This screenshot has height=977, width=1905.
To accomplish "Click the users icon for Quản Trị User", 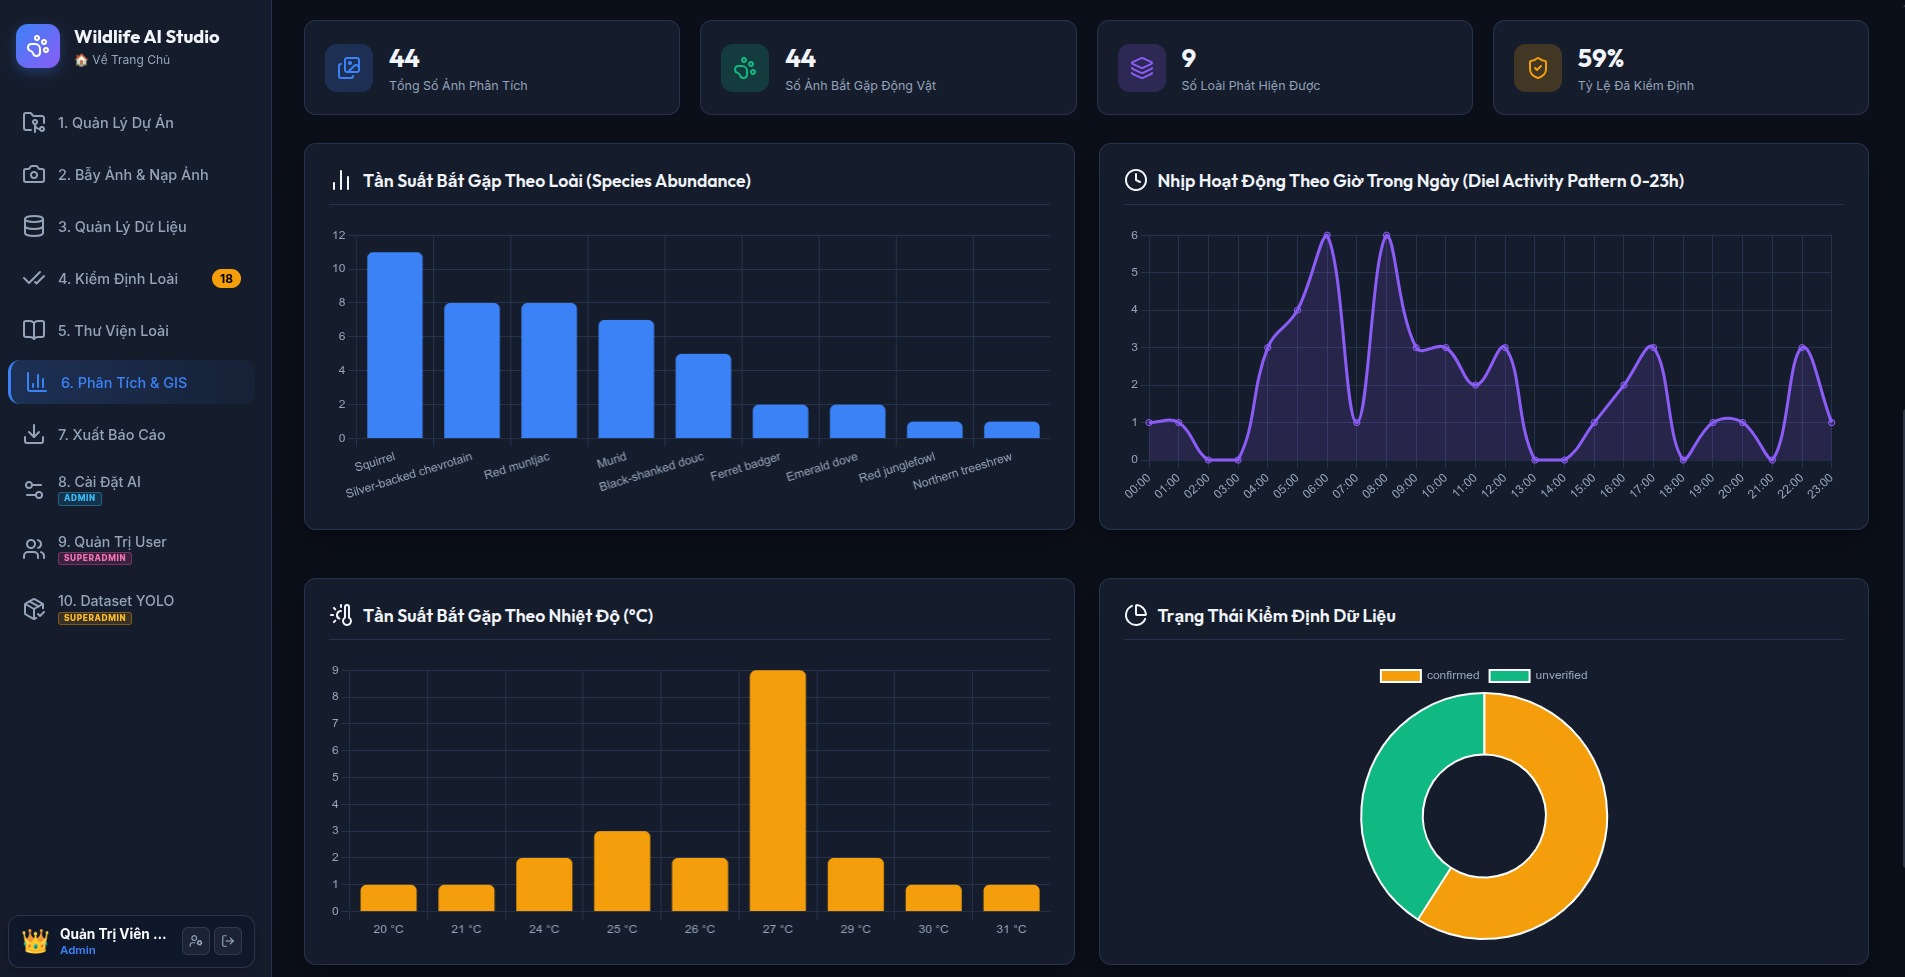I will 34,549.
